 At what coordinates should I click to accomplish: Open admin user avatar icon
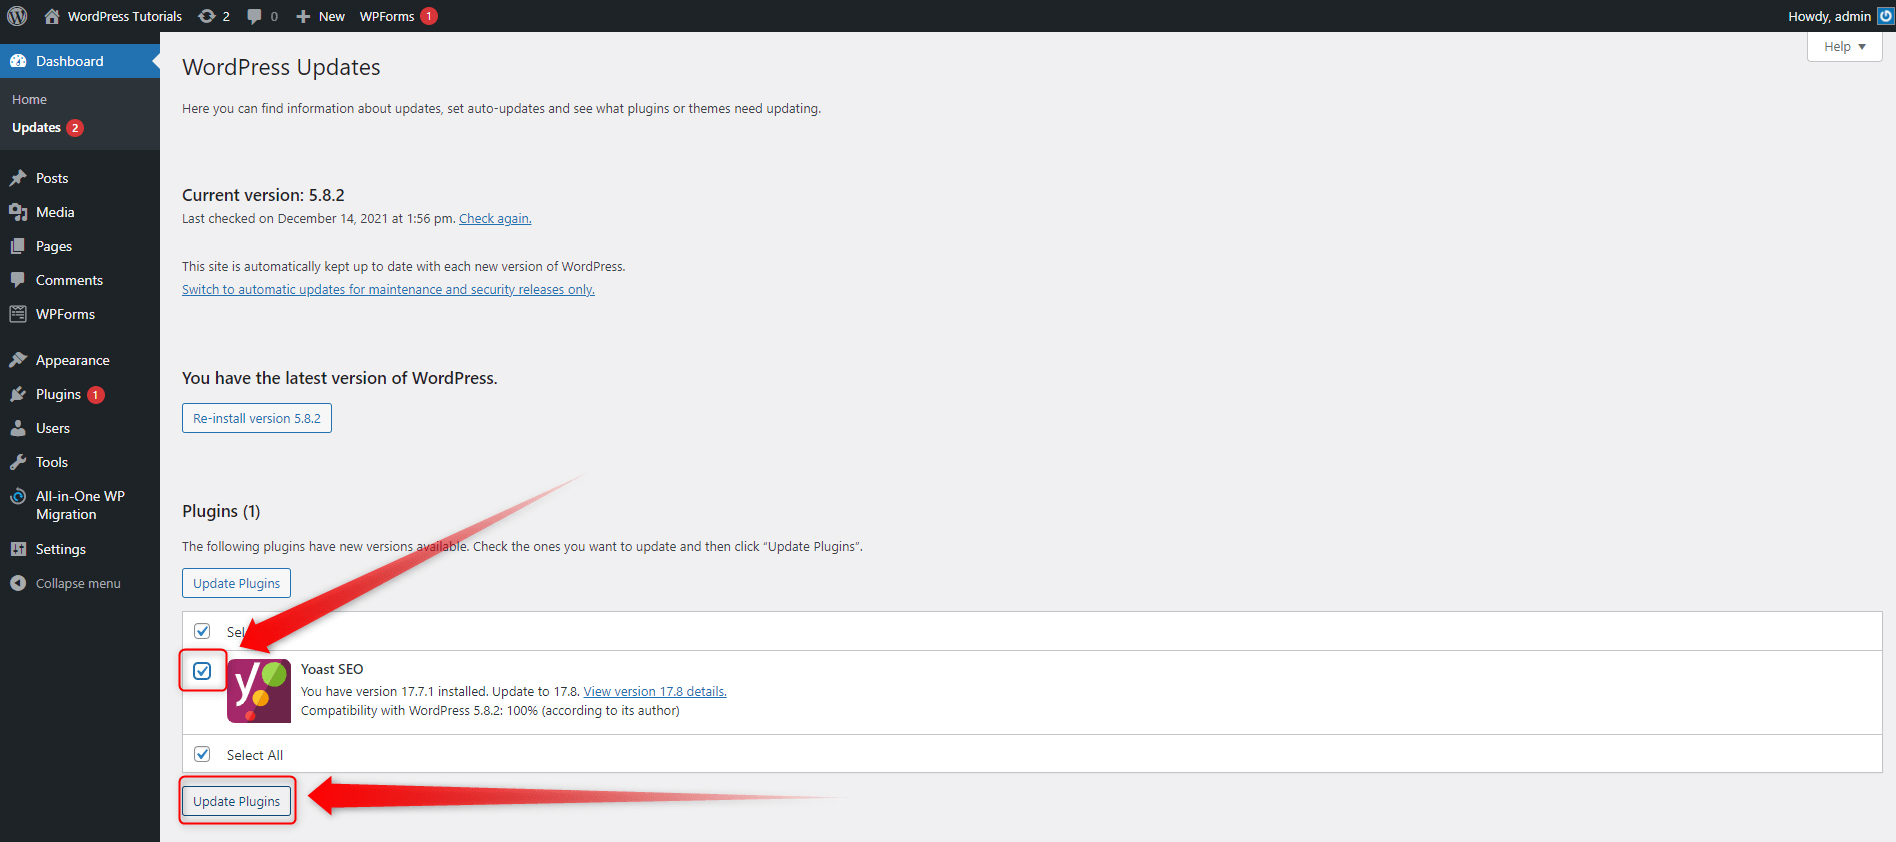click(x=1885, y=16)
